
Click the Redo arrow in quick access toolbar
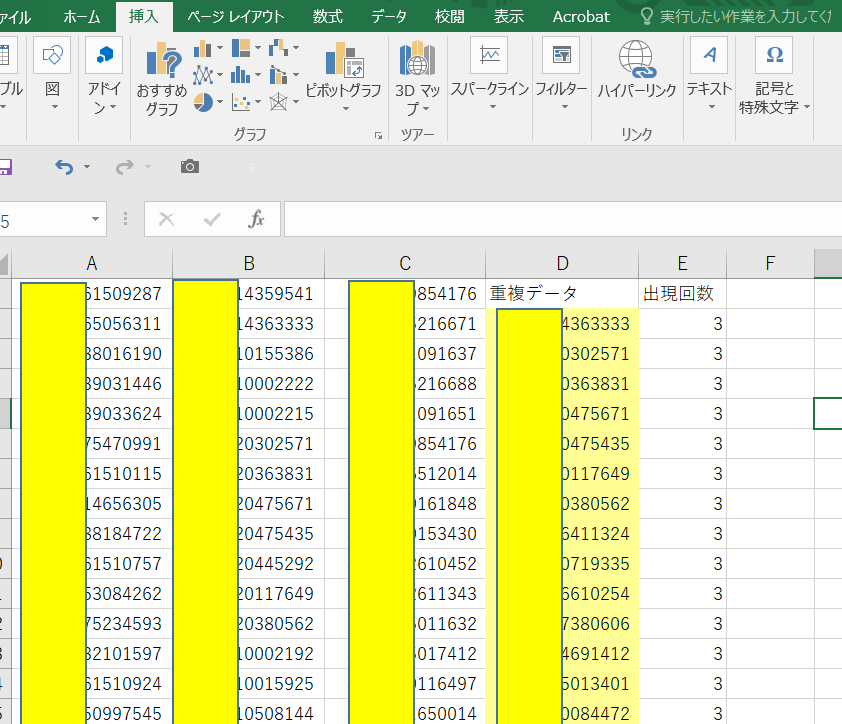[125, 167]
